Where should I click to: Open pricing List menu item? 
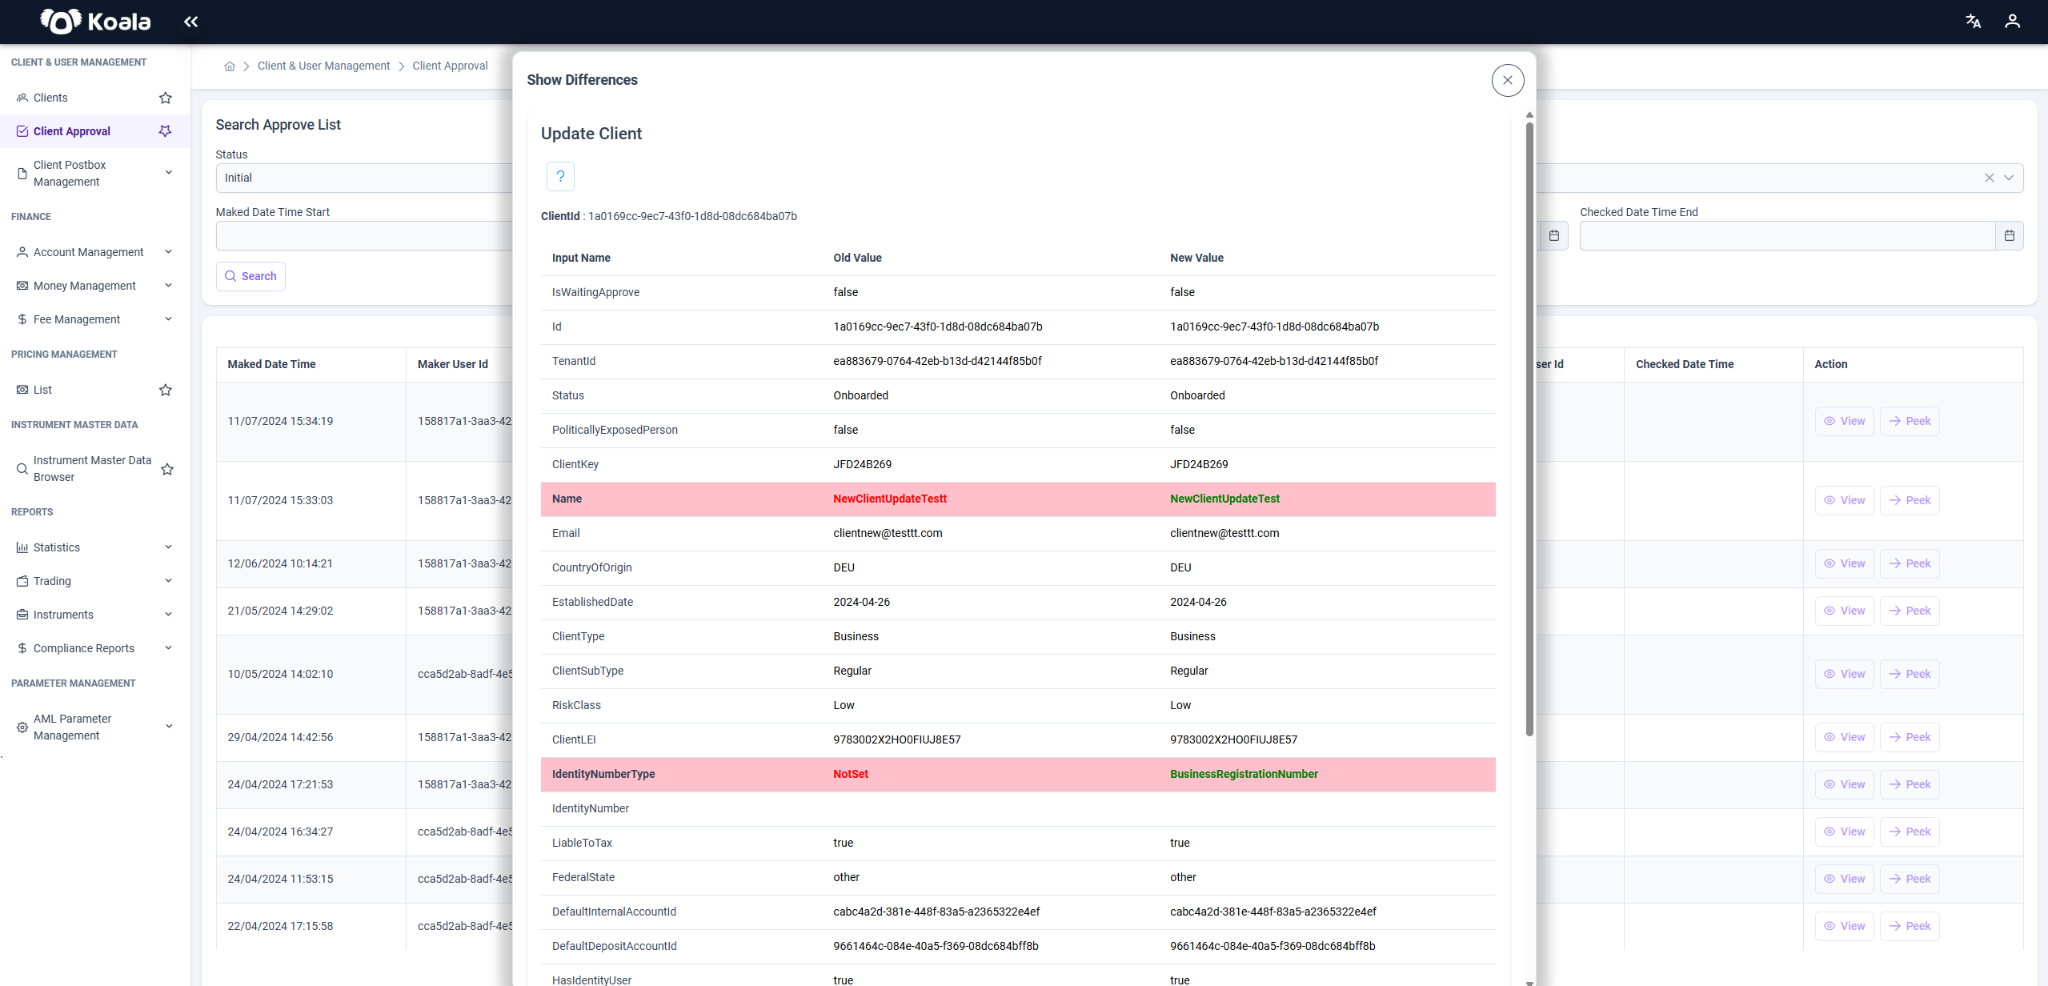(42, 390)
